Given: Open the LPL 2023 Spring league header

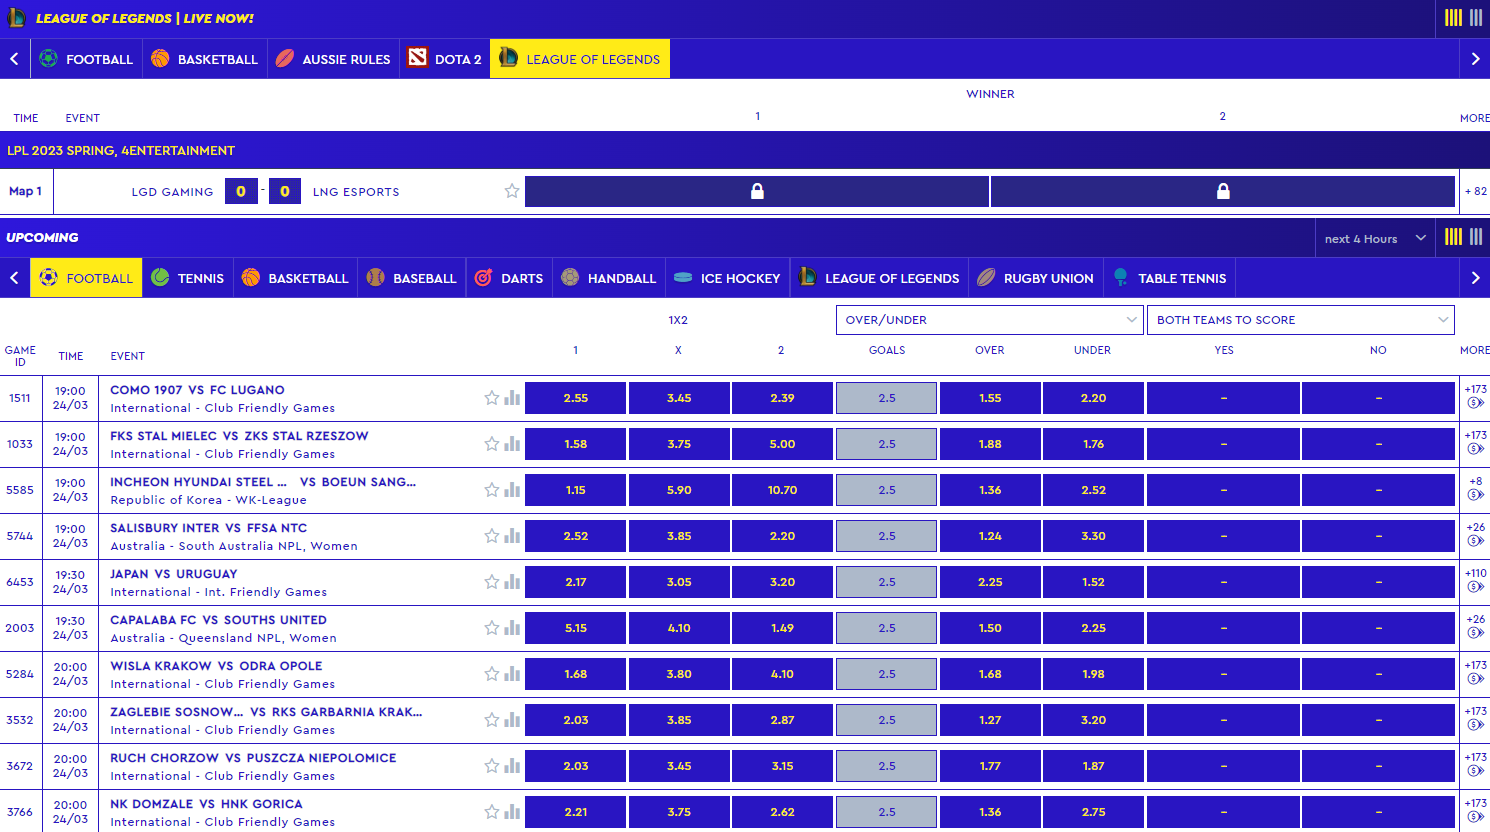Looking at the screenshot, I should (x=745, y=150).
